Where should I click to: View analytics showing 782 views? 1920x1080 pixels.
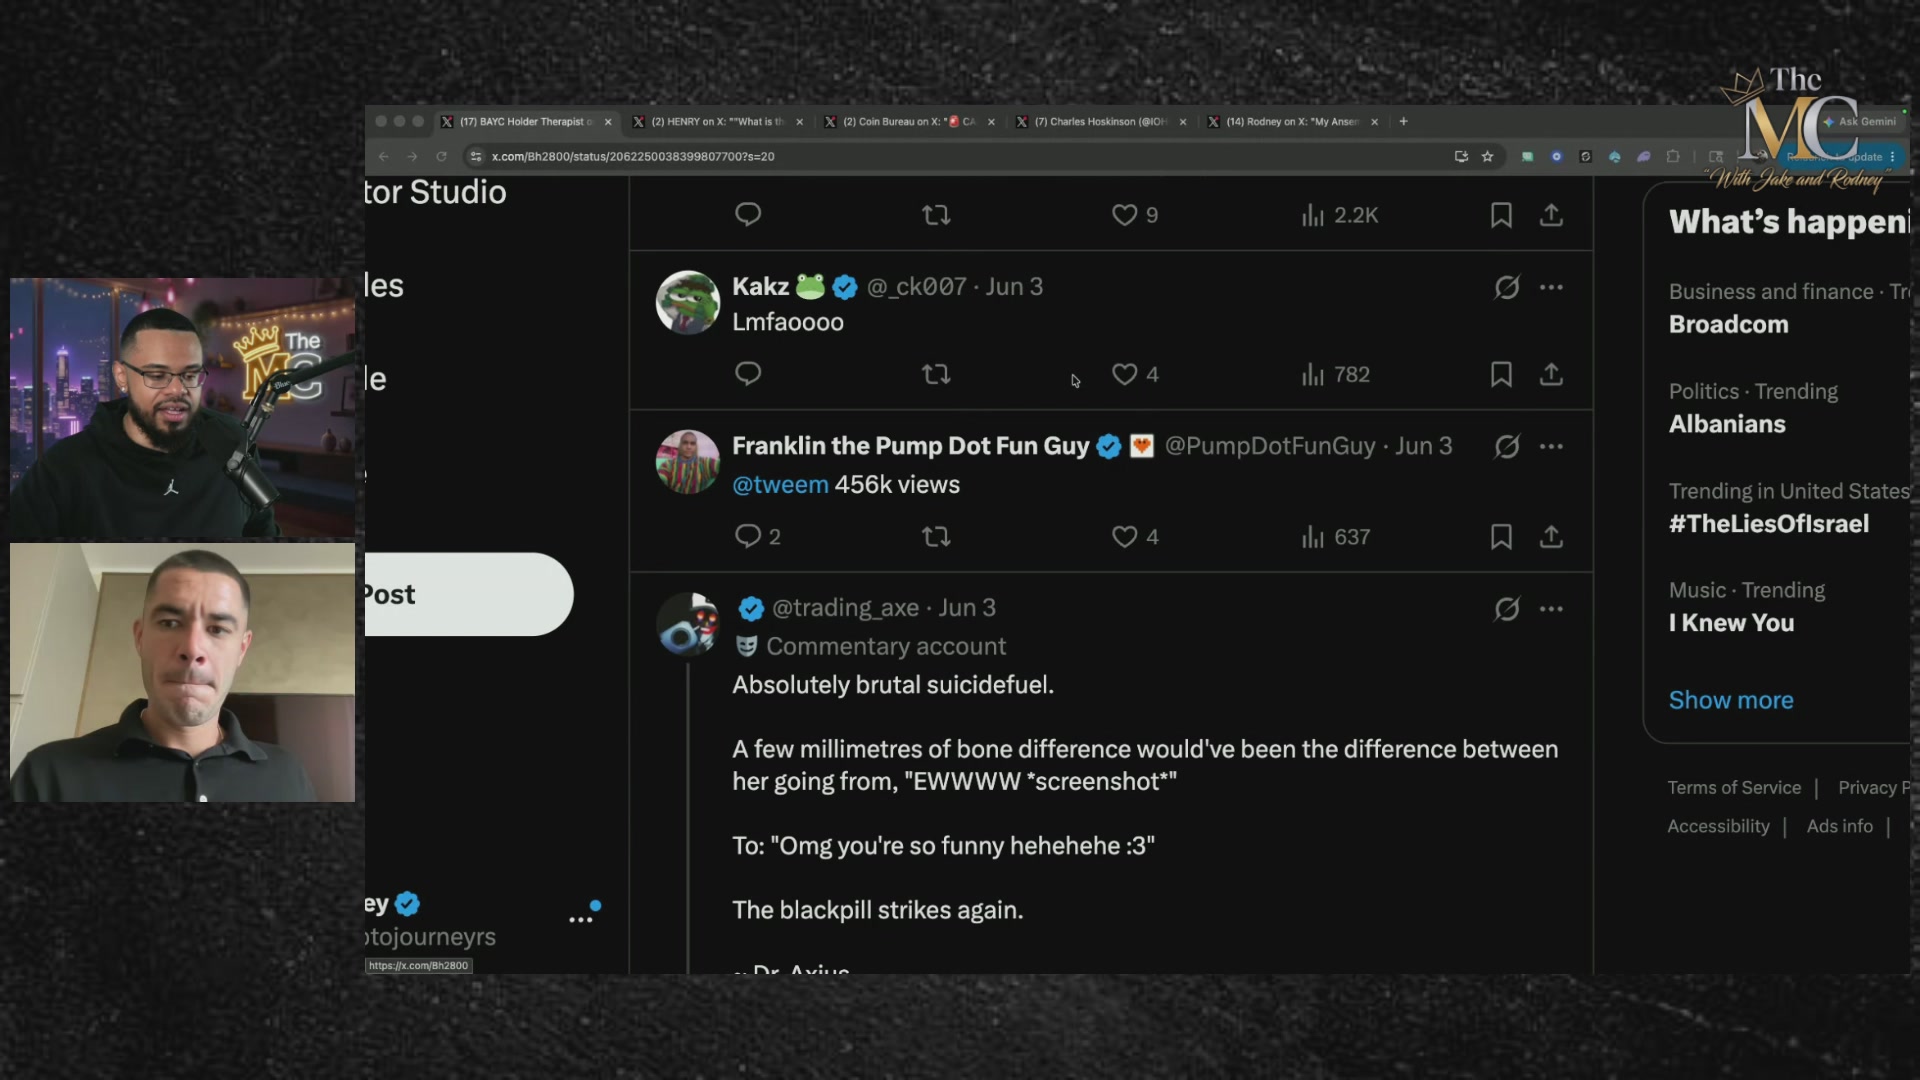point(1336,374)
